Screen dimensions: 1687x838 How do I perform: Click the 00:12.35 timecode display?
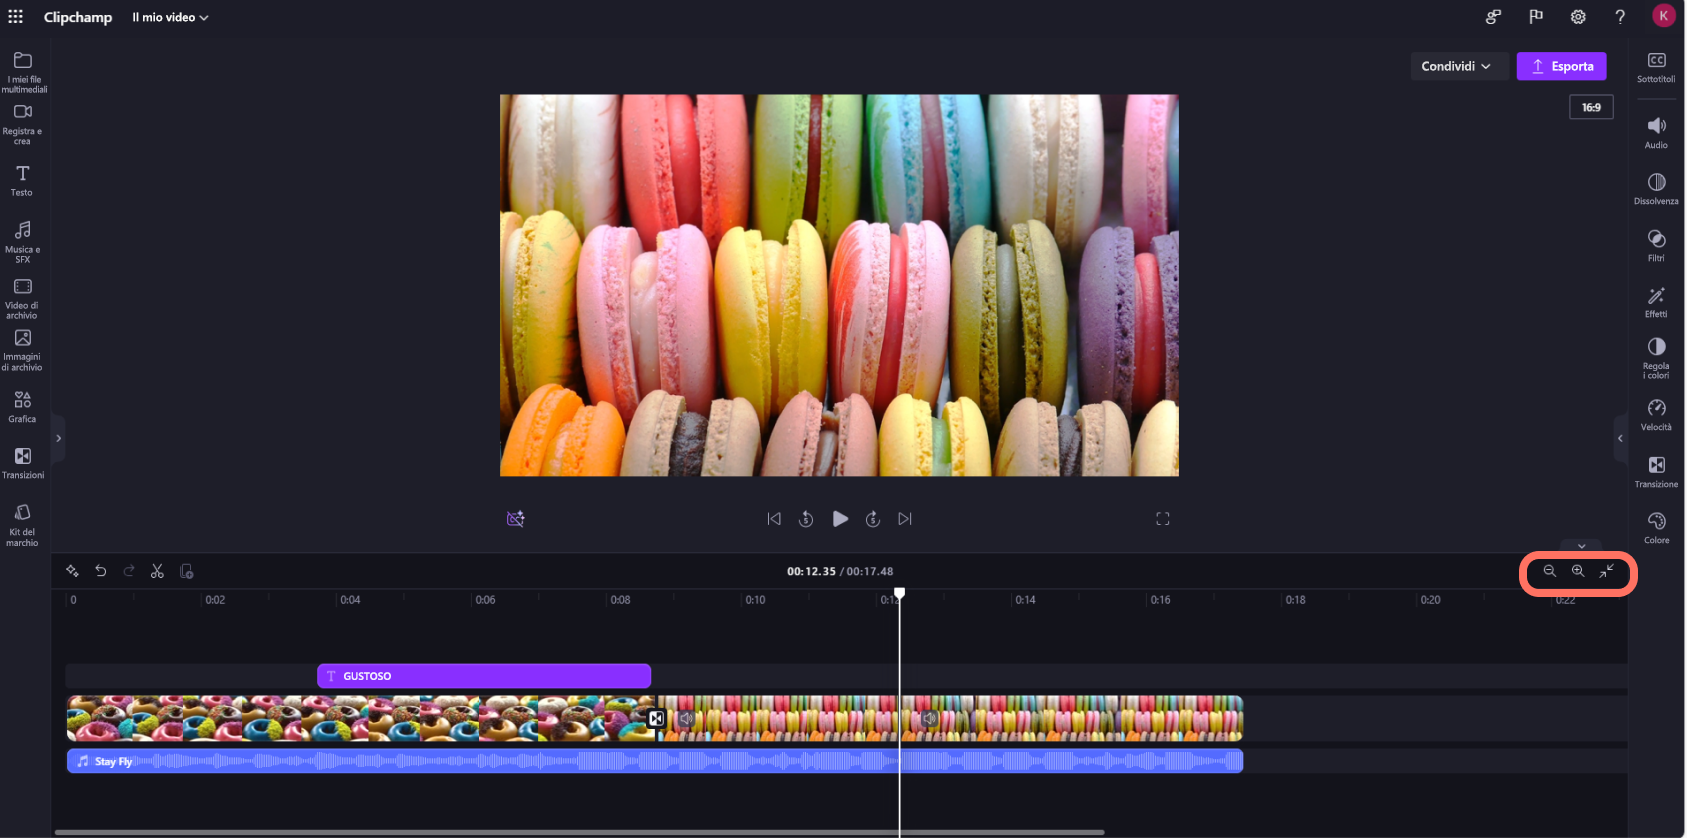811,571
